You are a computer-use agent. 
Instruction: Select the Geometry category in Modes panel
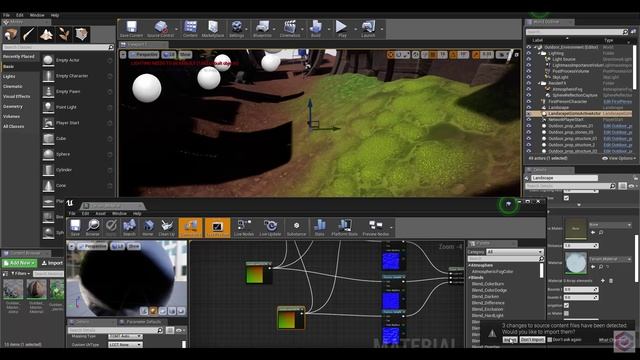[13, 107]
